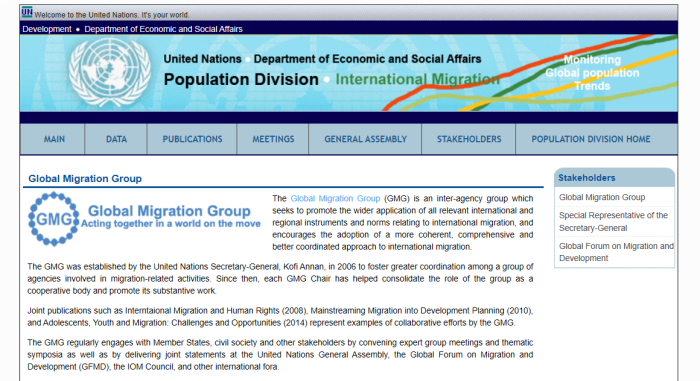This screenshot has height=381, width=700.
Task: Click the Stakeholders sidebar header
Action: [587, 178]
